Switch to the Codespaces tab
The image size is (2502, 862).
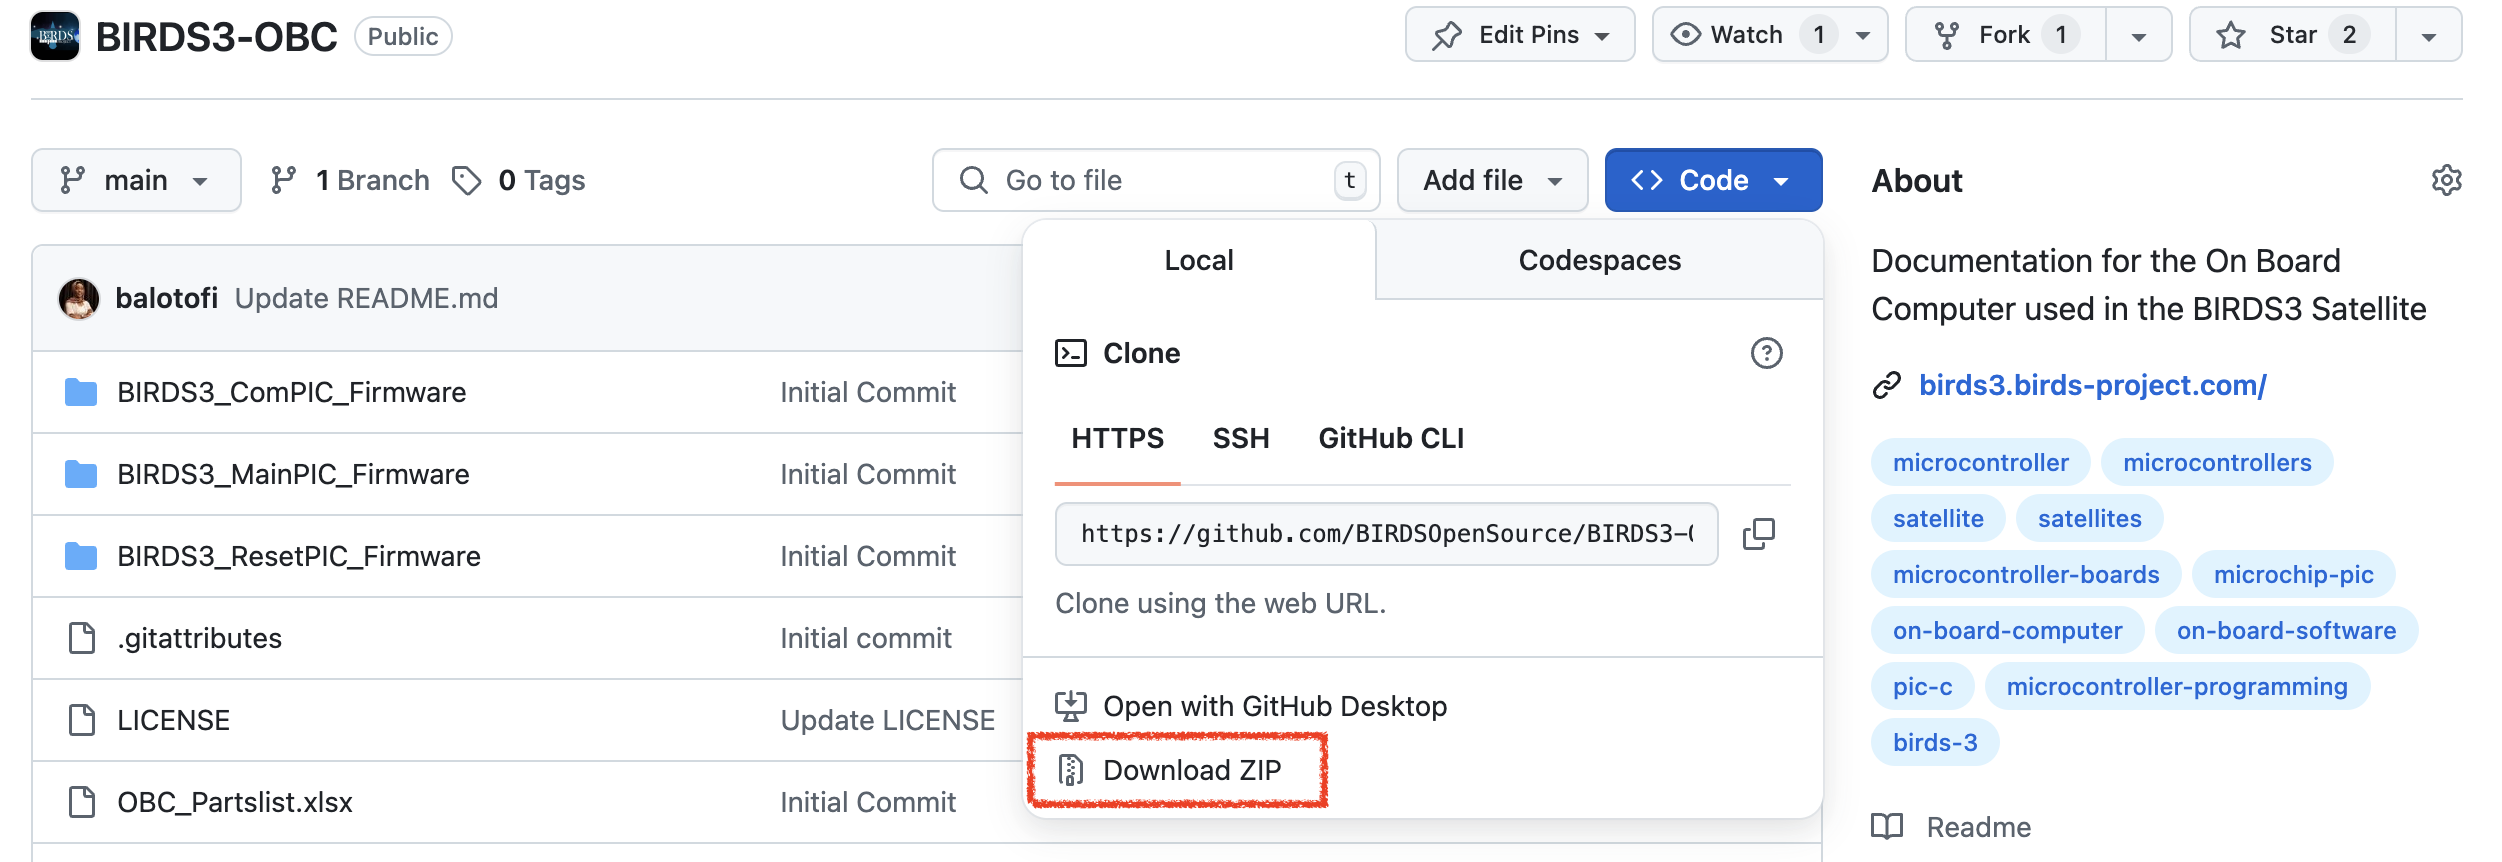pos(1599,260)
